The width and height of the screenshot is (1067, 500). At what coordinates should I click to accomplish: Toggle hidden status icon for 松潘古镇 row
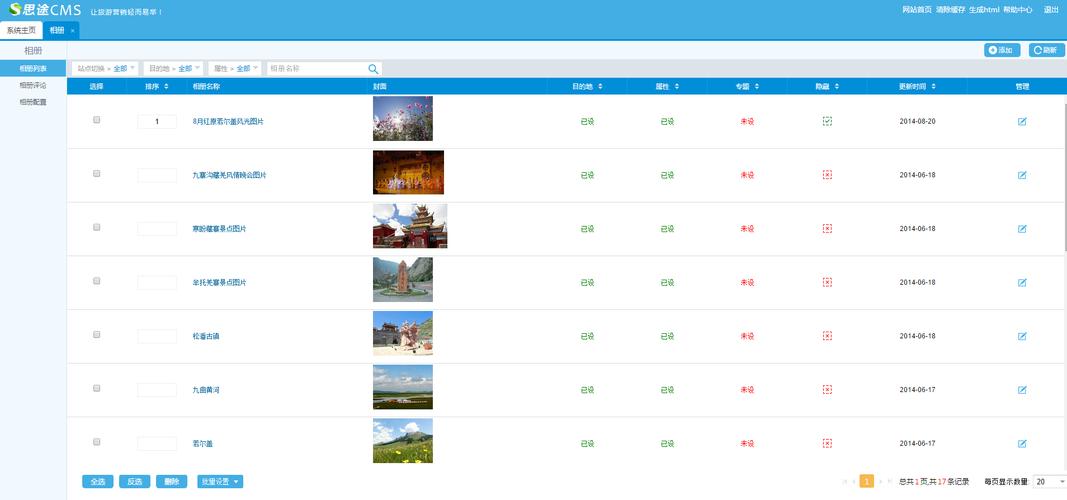pyautogui.click(x=827, y=336)
